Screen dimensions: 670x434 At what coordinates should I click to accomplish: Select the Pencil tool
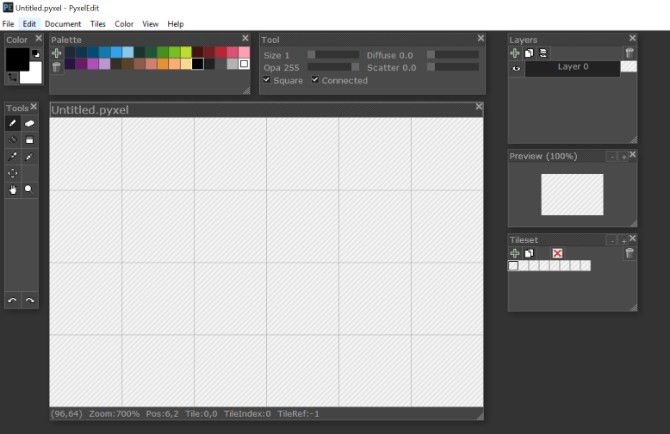[x=12, y=123]
